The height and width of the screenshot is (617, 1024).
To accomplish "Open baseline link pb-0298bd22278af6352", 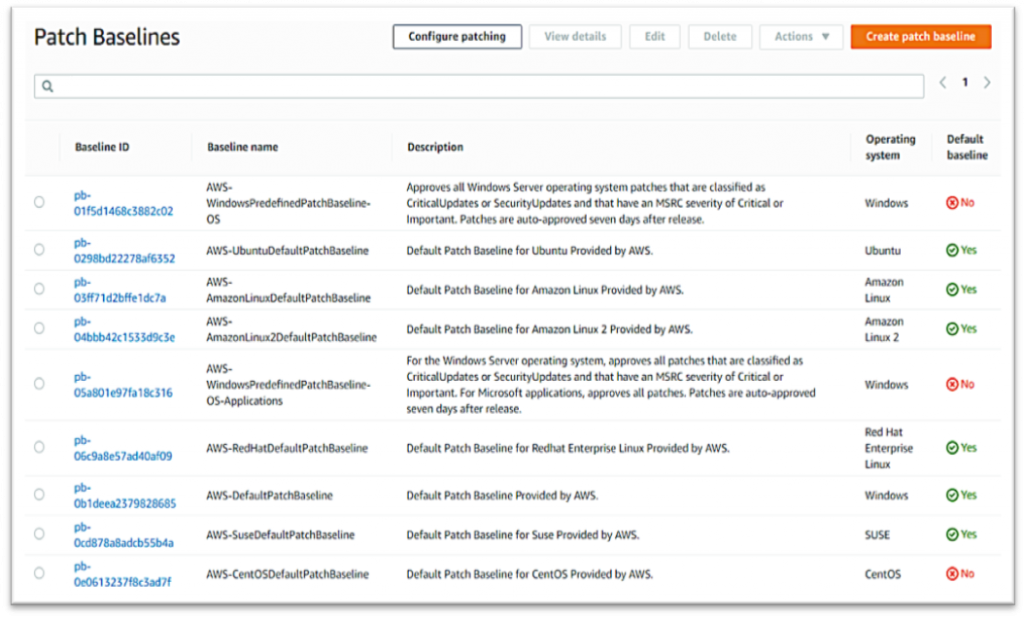I will point(123,251).
